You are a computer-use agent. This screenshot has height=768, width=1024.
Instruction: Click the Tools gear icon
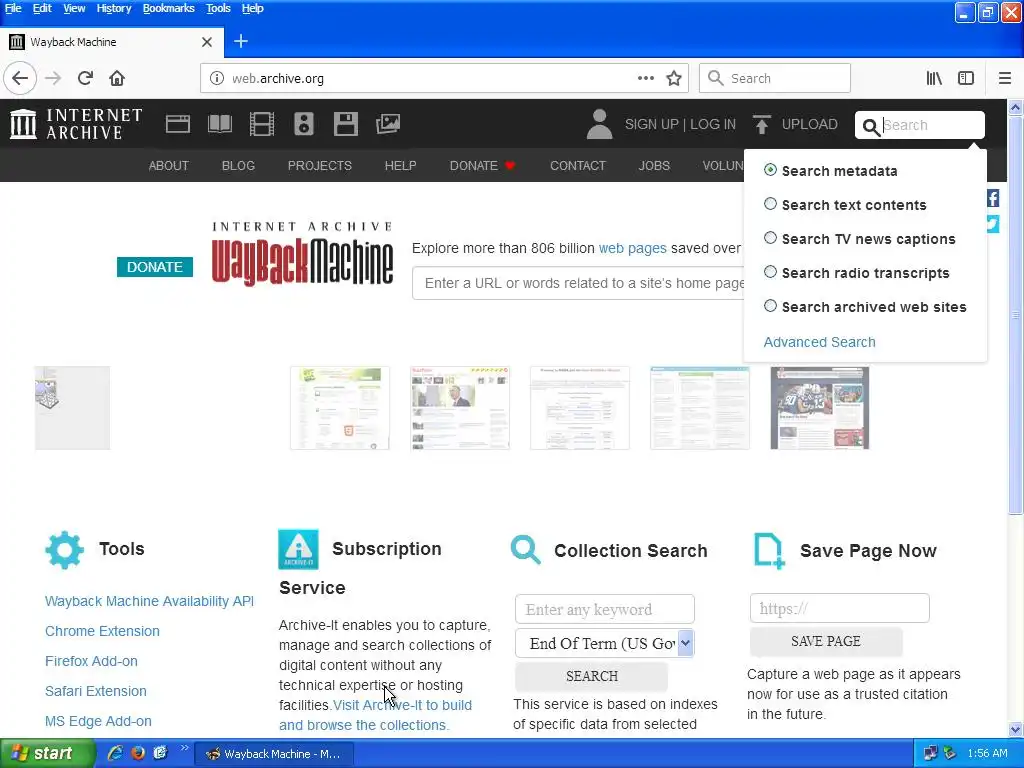click(65, 550)
